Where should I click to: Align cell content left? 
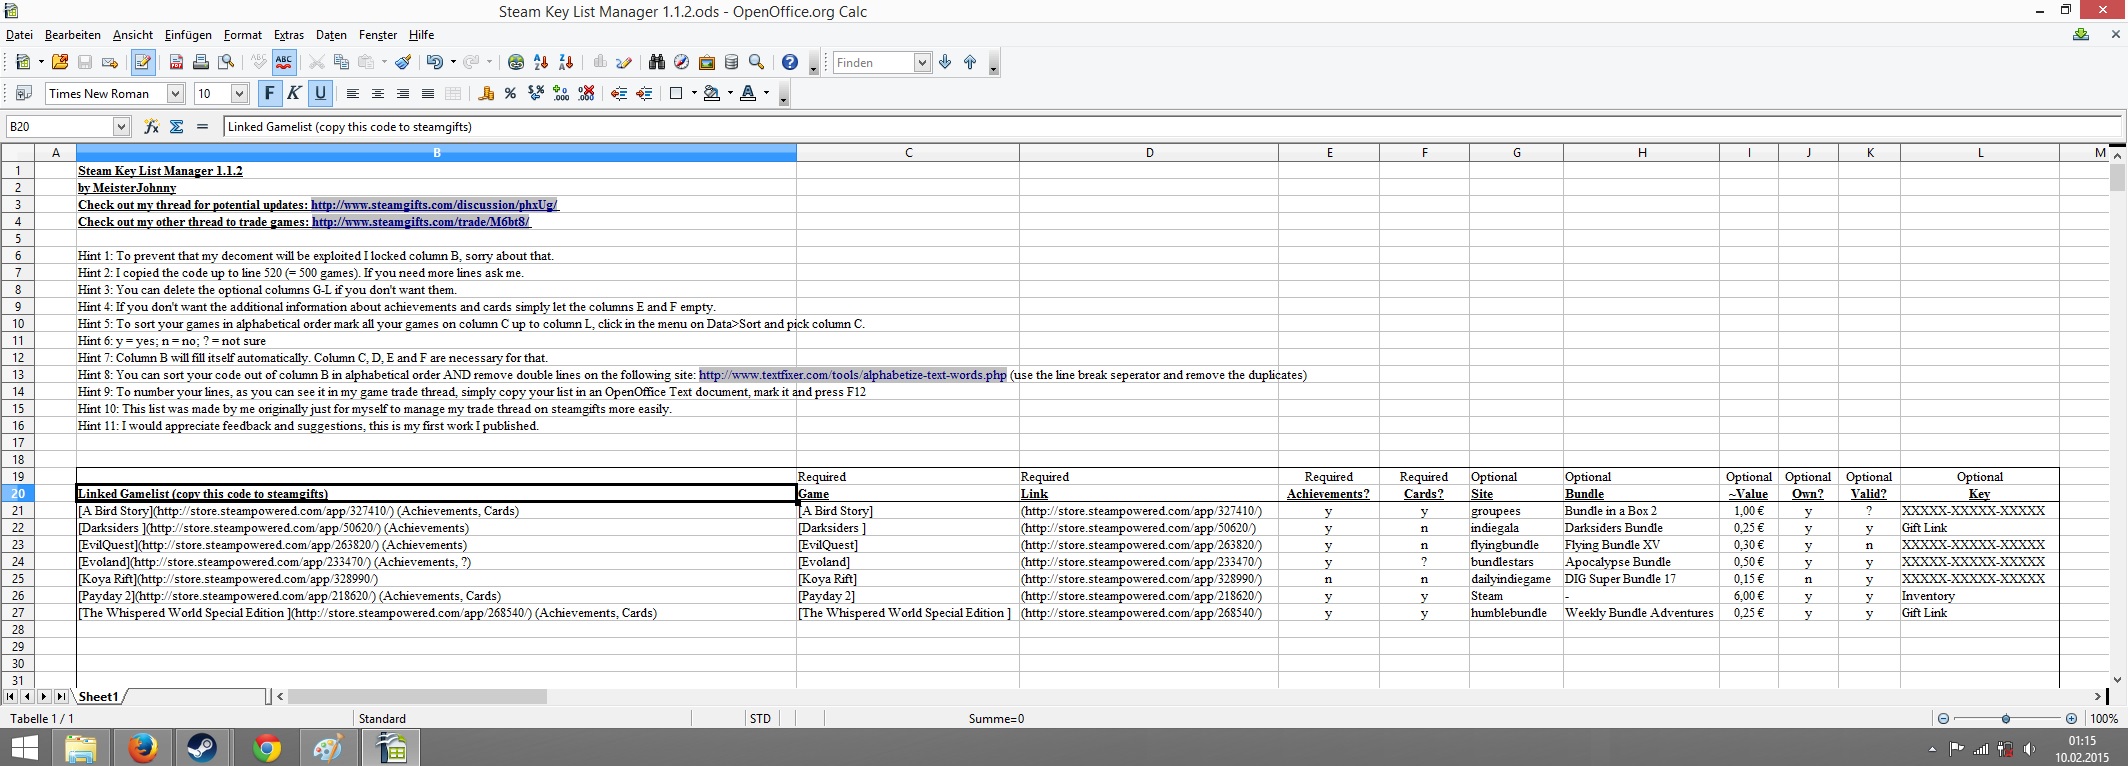(x=353, y=93)
